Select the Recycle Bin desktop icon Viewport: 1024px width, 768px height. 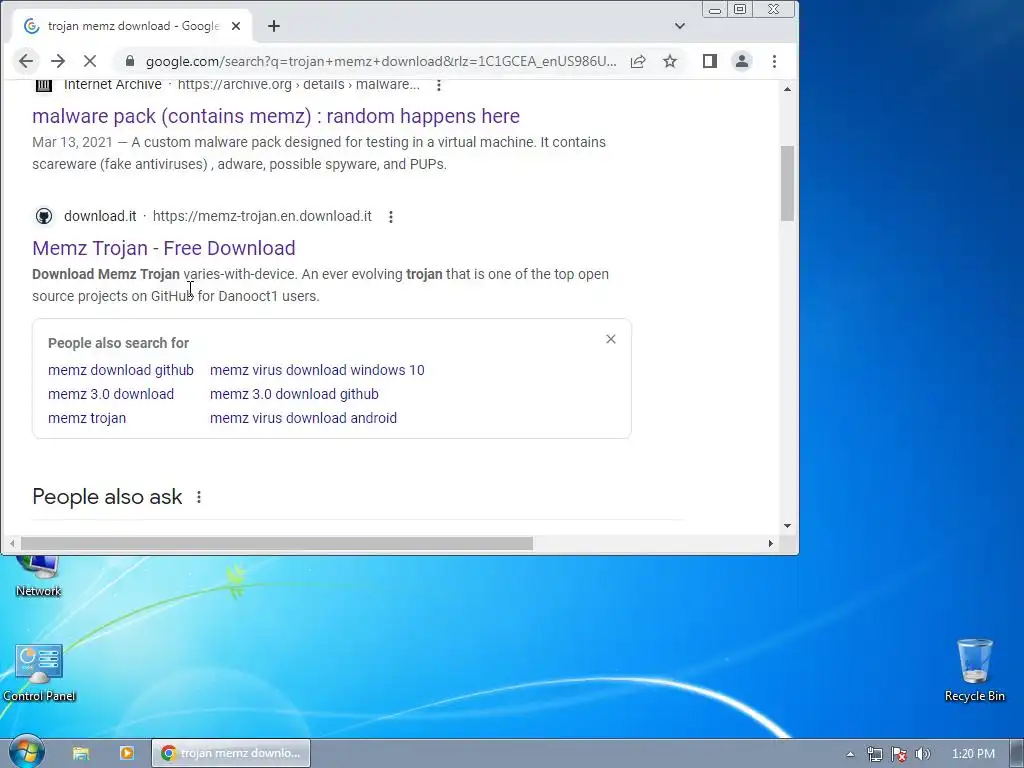tap(974, 669)
